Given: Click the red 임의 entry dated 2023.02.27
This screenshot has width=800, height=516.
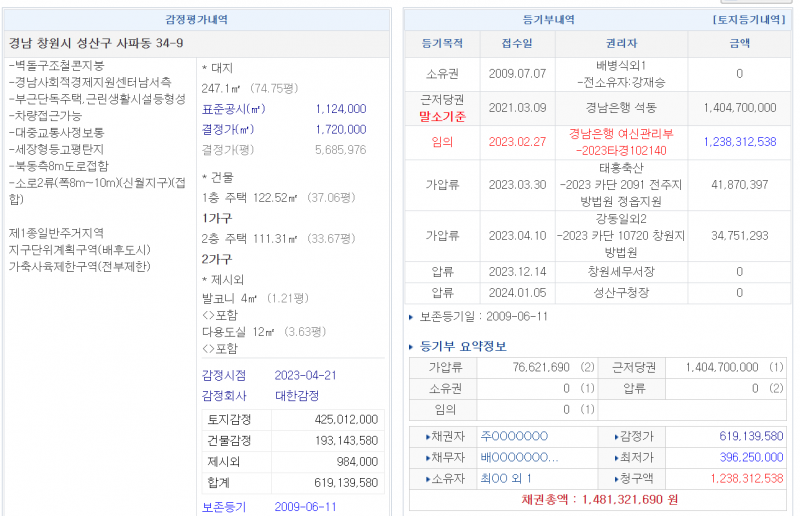Looking at the screenshot, I should pyautogui.click(x=440, y=142).
